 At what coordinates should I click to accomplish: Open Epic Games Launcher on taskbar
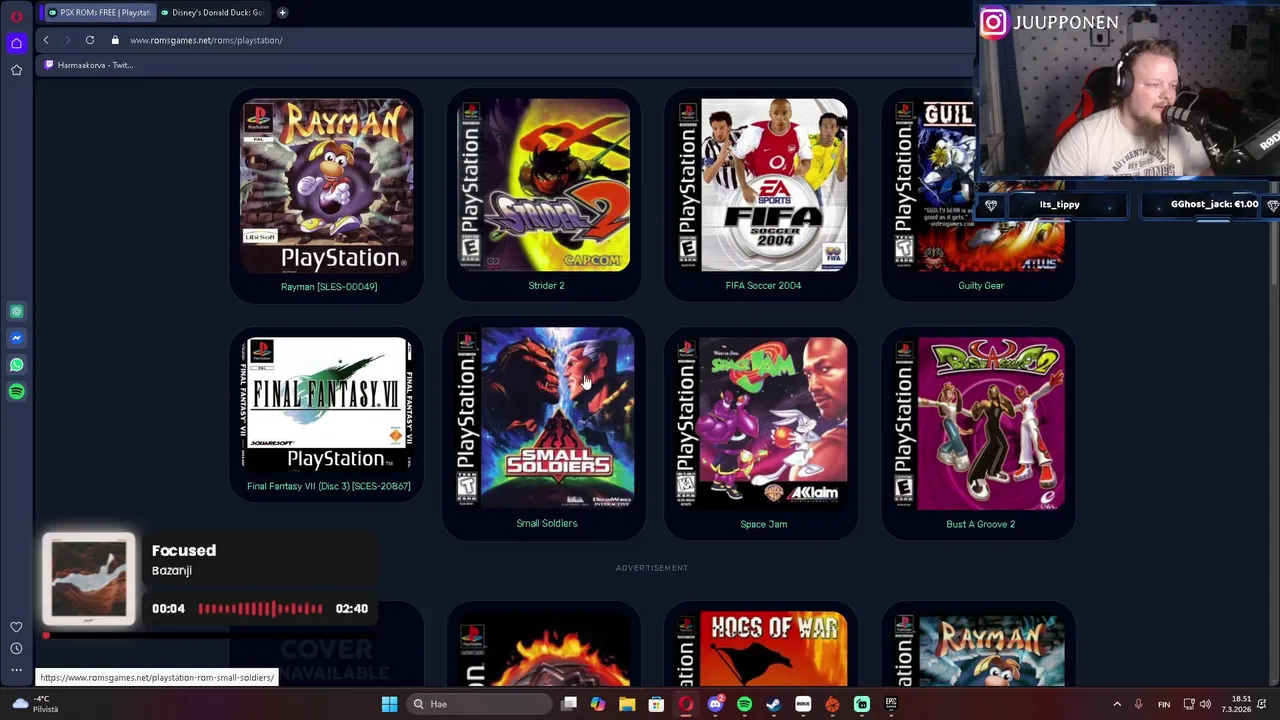pyautogui.click(x=891, y=704)
